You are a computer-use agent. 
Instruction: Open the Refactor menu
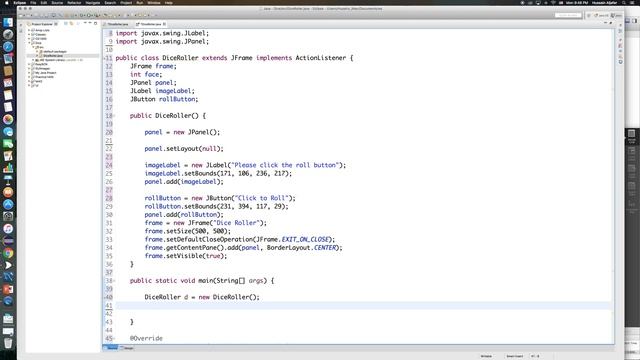[74, 3]
